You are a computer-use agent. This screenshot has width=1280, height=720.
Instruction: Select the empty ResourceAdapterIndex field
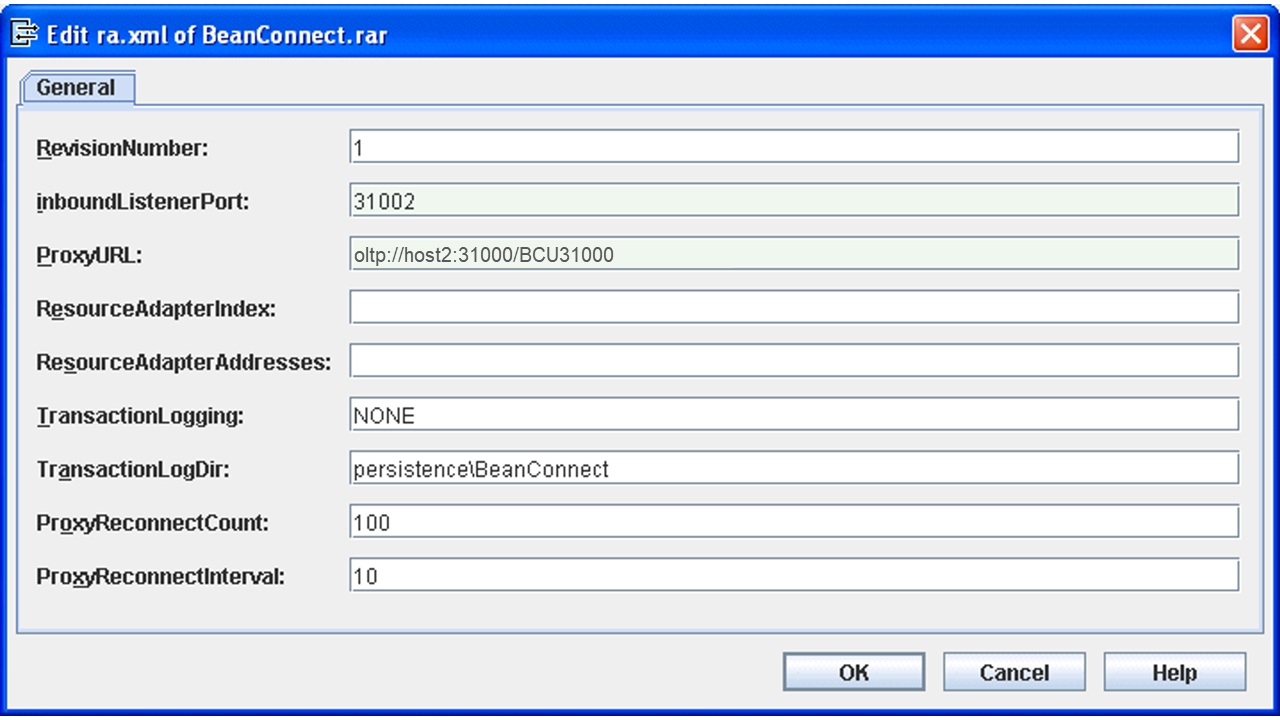pyautogui.click(x=794, y=308)
